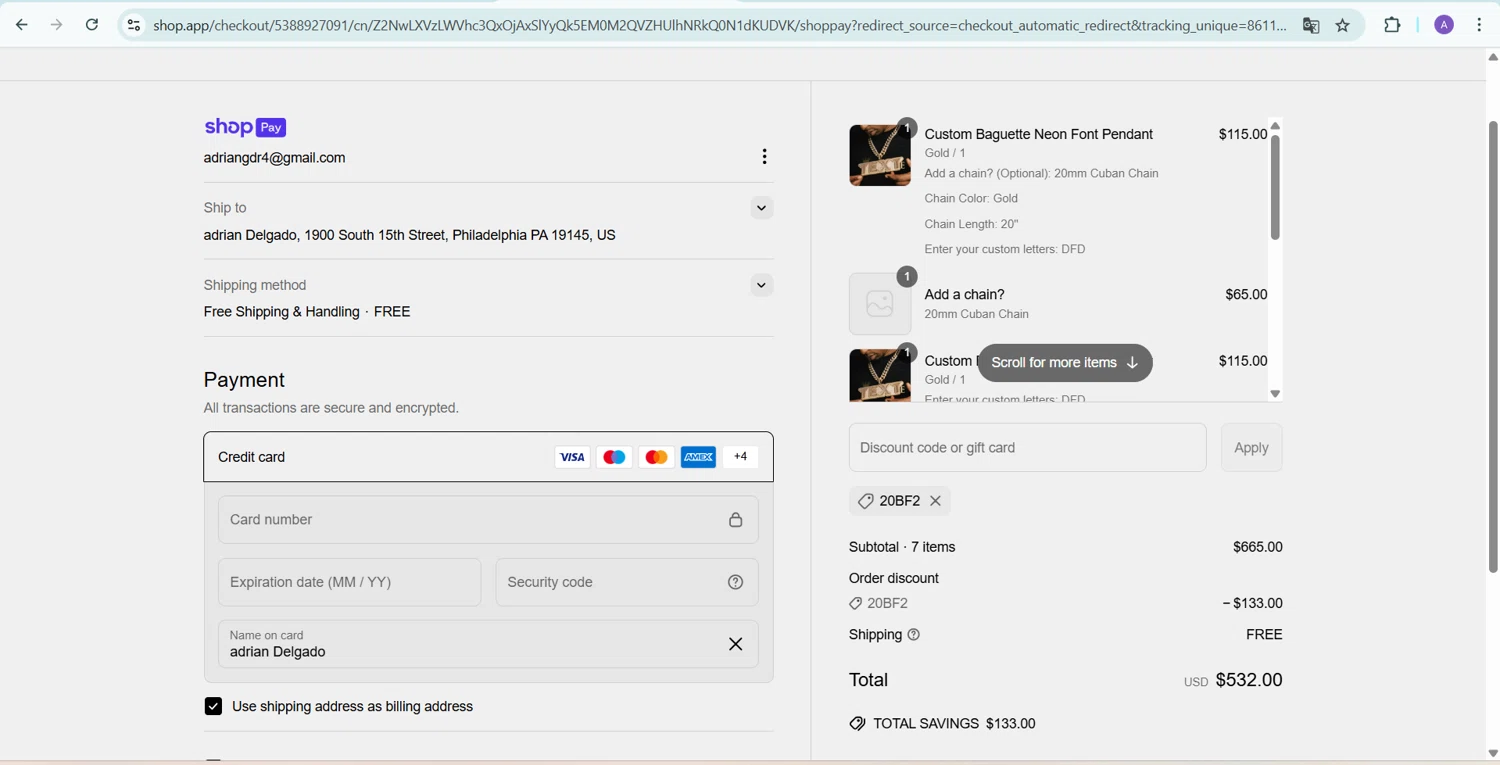Click the $65.00 chain price
Image resolution: width=1500 pixels, height=765 pixels.
(1246, 294)
